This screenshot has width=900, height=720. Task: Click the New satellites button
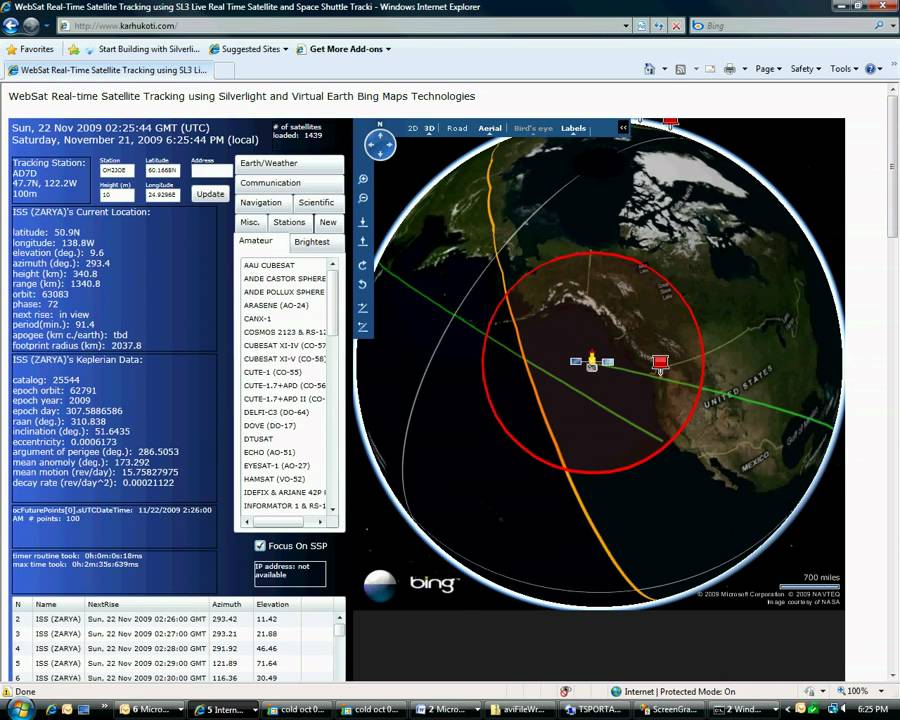click(329, 222)
